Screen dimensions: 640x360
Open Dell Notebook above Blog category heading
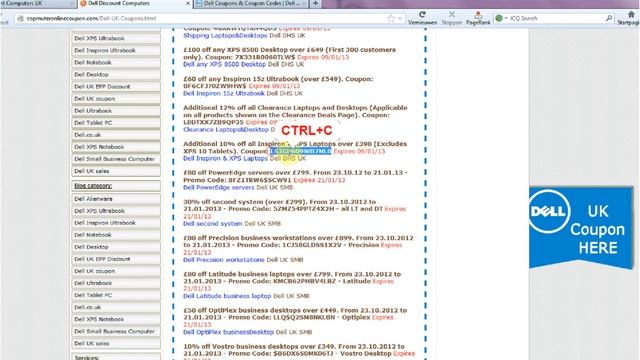pyautogui.click(x=116, y=62)
